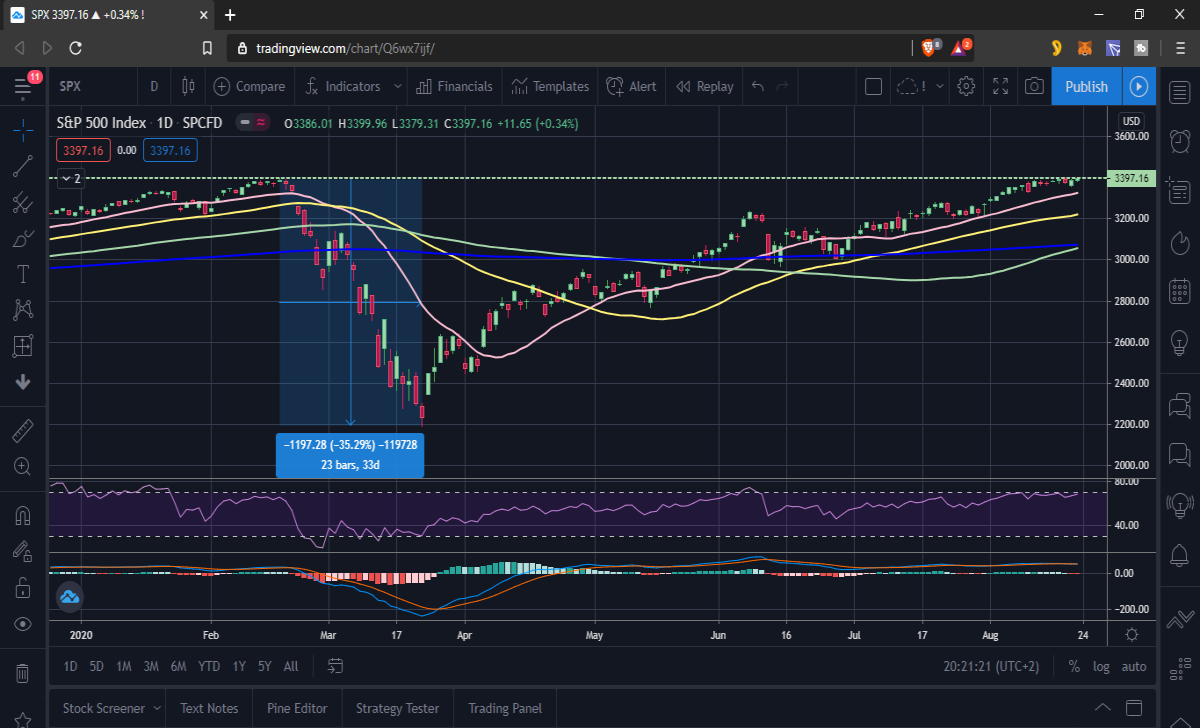Toggle percent scale mode

(x=1074, y=666)
